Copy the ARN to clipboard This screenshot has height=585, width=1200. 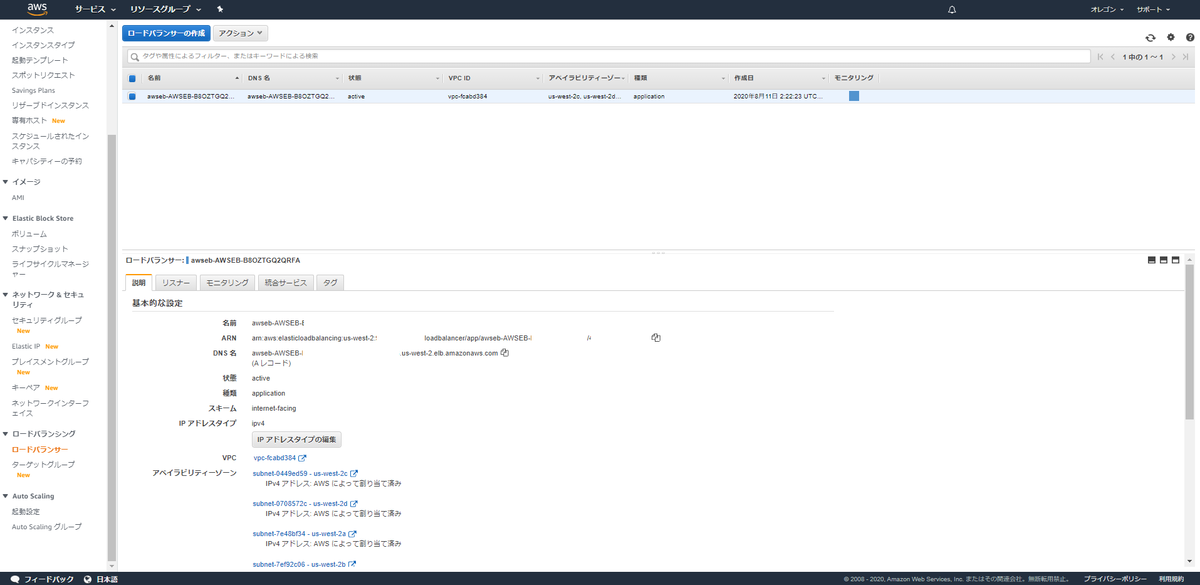[656, 338]
